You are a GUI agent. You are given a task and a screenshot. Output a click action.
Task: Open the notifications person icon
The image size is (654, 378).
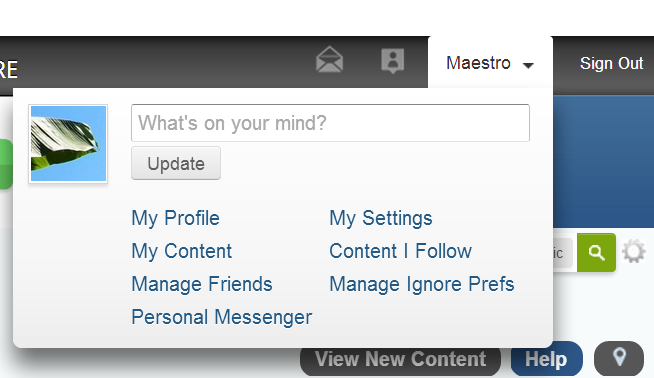click(392, 61)
